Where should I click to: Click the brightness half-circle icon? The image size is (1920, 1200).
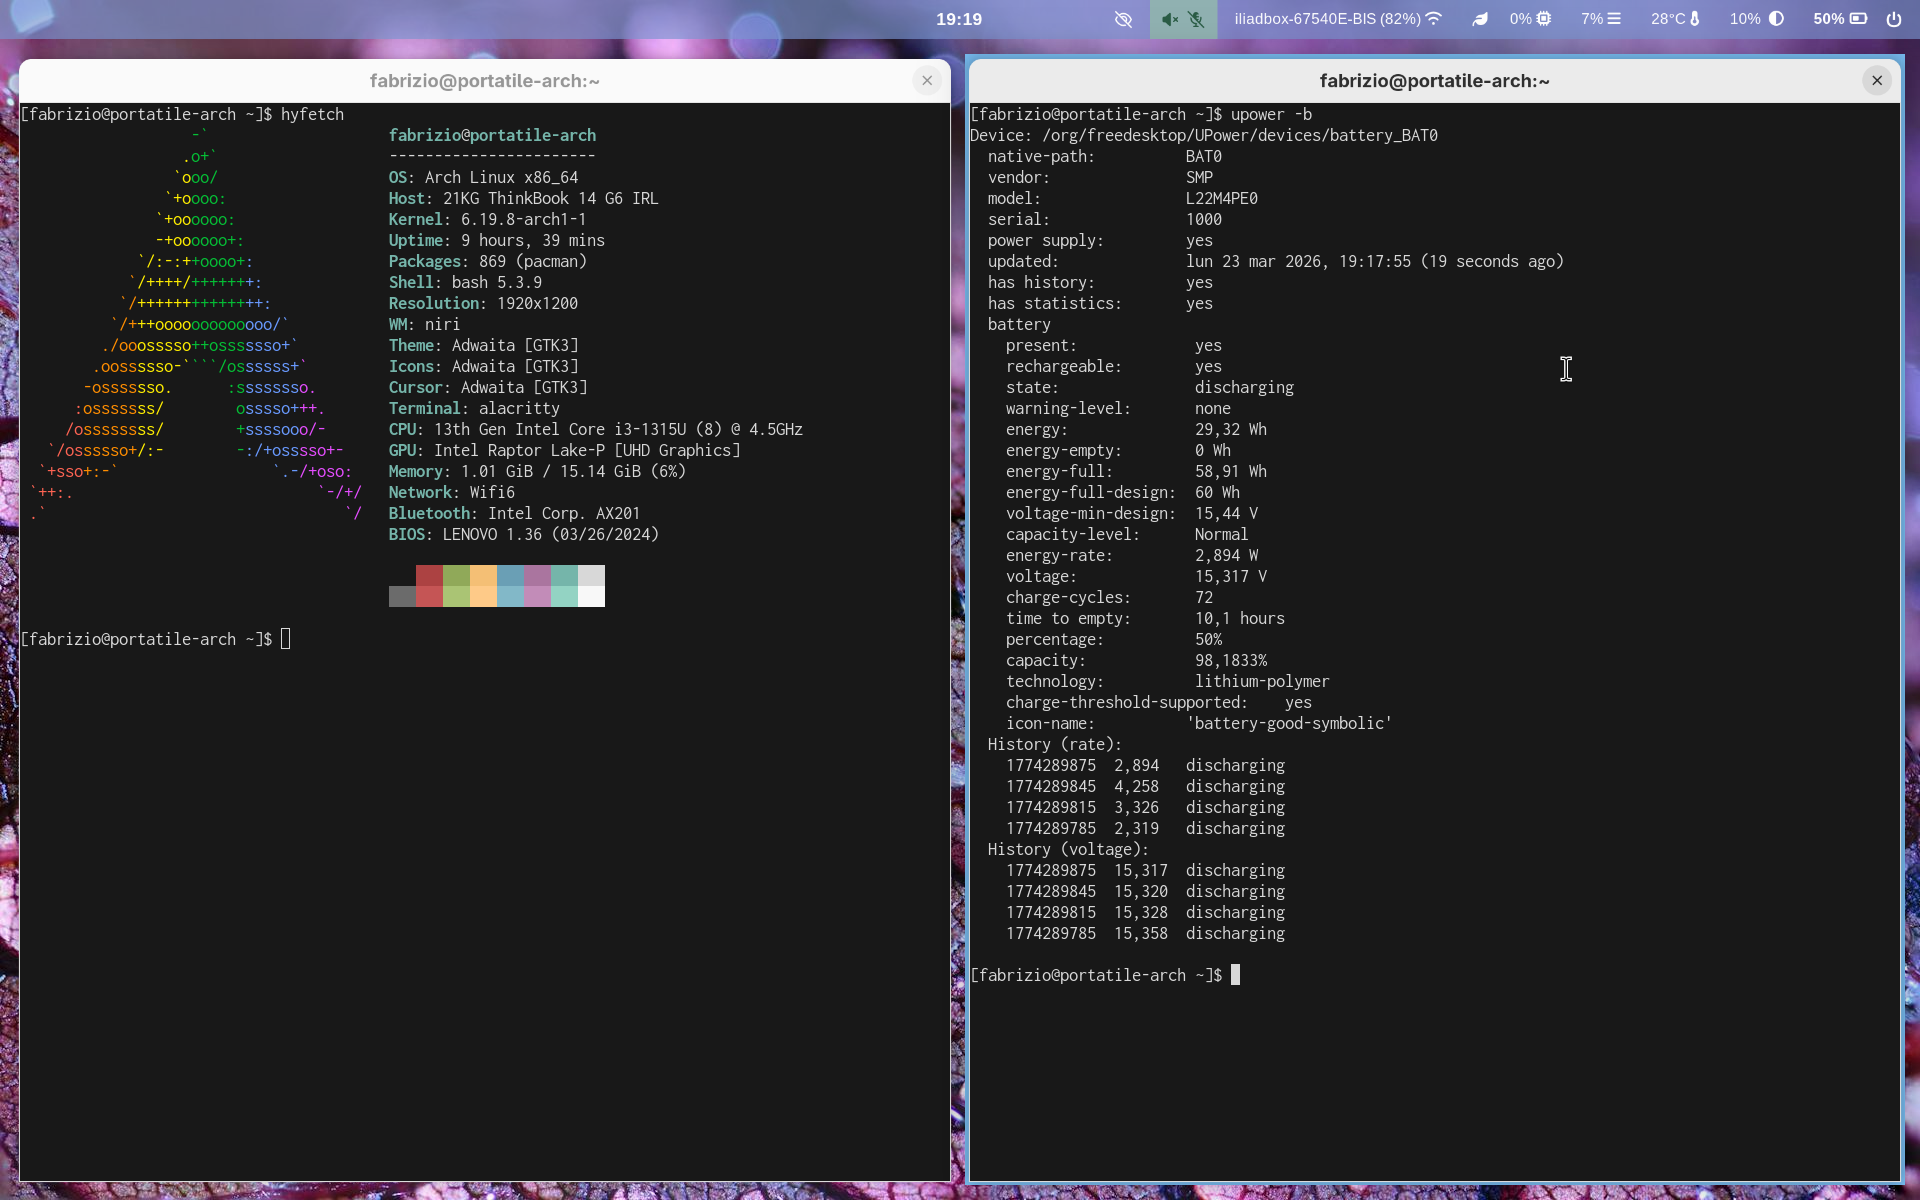[1776, 19]
